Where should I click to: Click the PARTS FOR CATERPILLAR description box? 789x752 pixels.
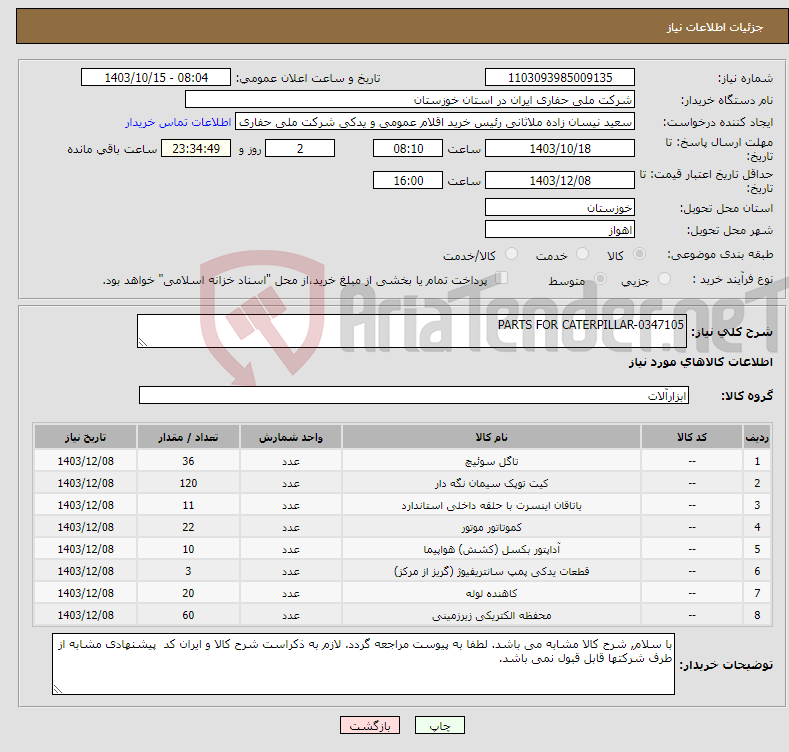(412, 331)
